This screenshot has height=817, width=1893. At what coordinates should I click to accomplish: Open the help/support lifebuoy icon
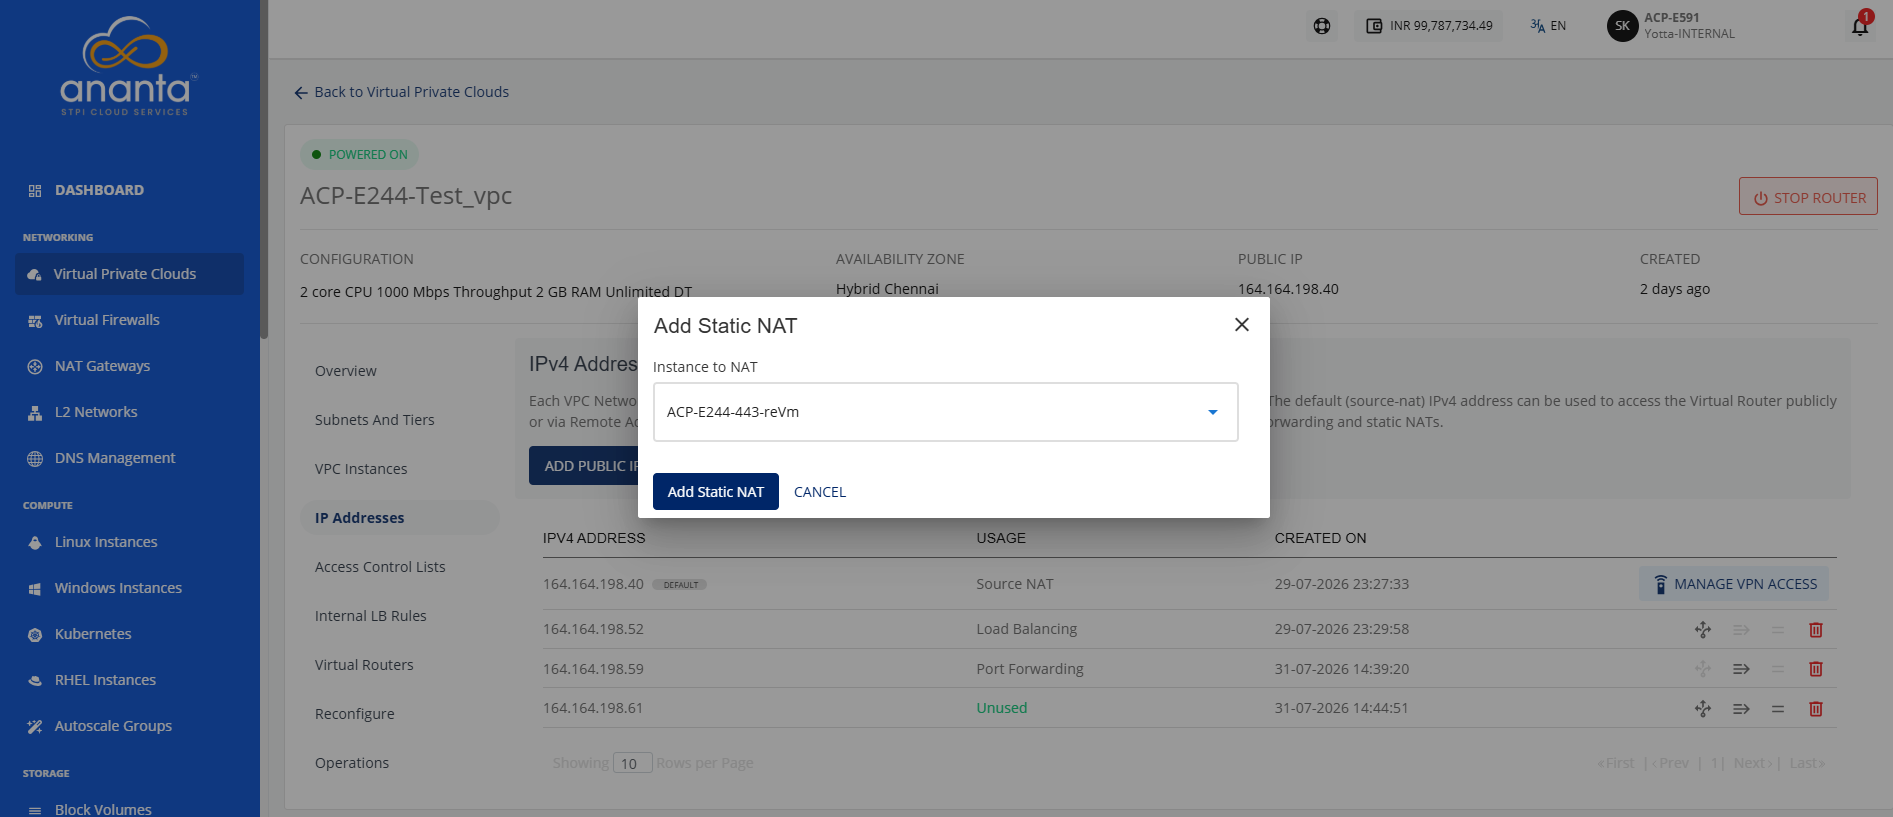coord(1322,26)
